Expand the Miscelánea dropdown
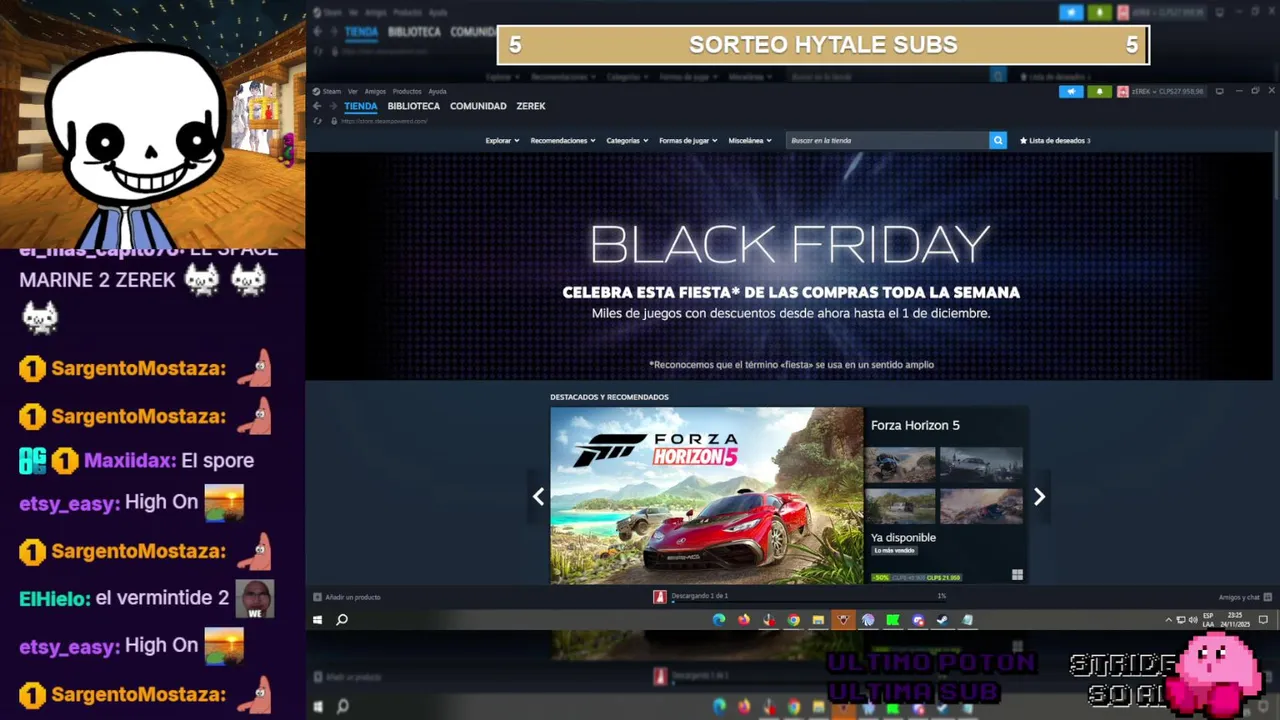 [x=750, y=141]
